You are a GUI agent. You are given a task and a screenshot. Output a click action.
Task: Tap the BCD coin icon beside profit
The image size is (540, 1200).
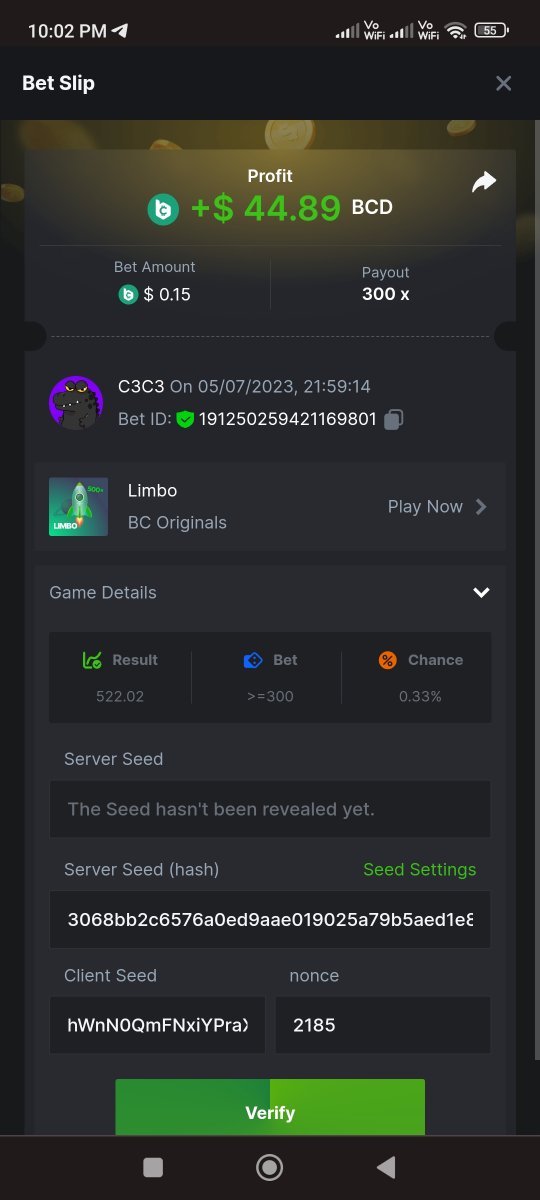pos(163,209)
